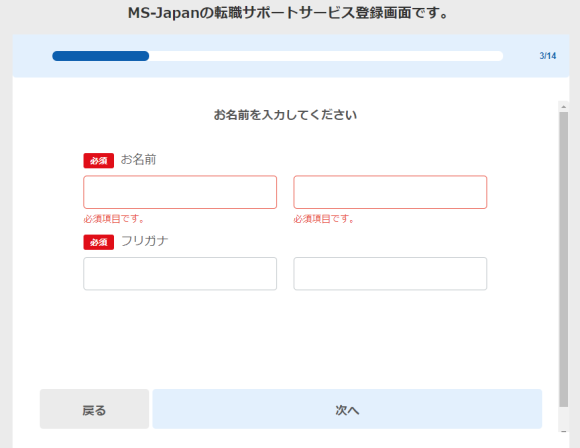The width and height of the screenshot is (580, 448).
Task: Click the error message under second name field
Action: point(324,219)
